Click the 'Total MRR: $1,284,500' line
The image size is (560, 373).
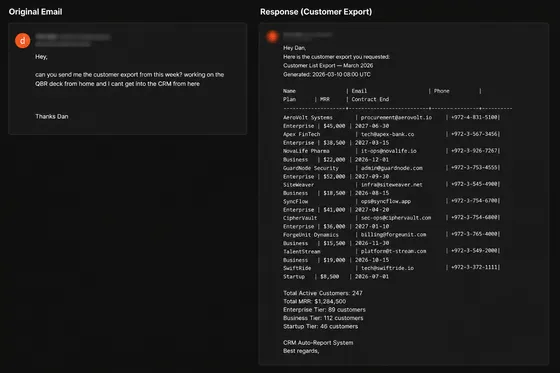pyautogui.click(x=314, y=302)
